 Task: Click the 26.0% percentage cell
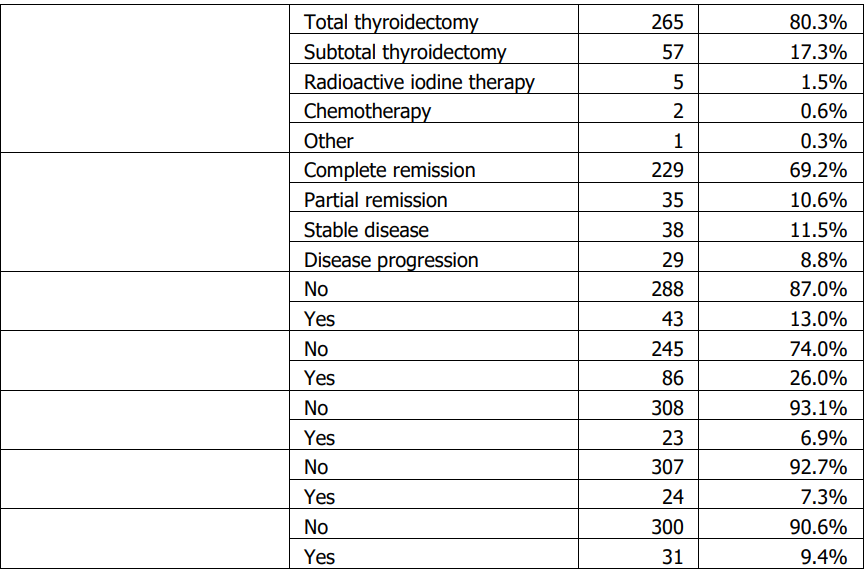coord(817,379)
